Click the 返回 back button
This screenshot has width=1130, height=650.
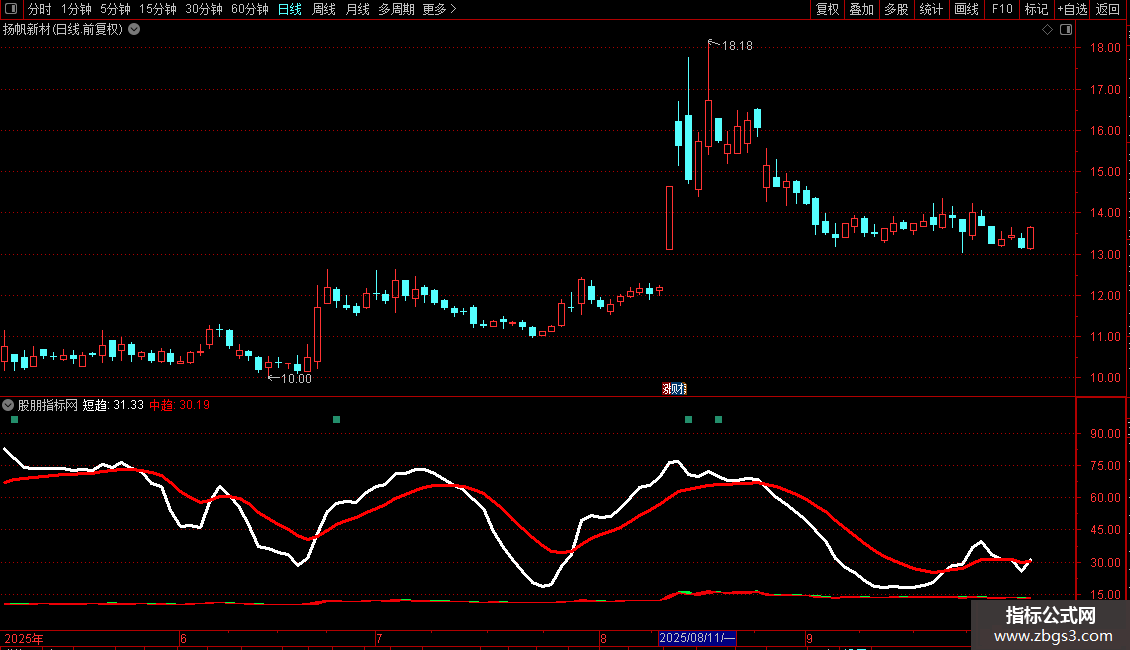(1108, 9)
